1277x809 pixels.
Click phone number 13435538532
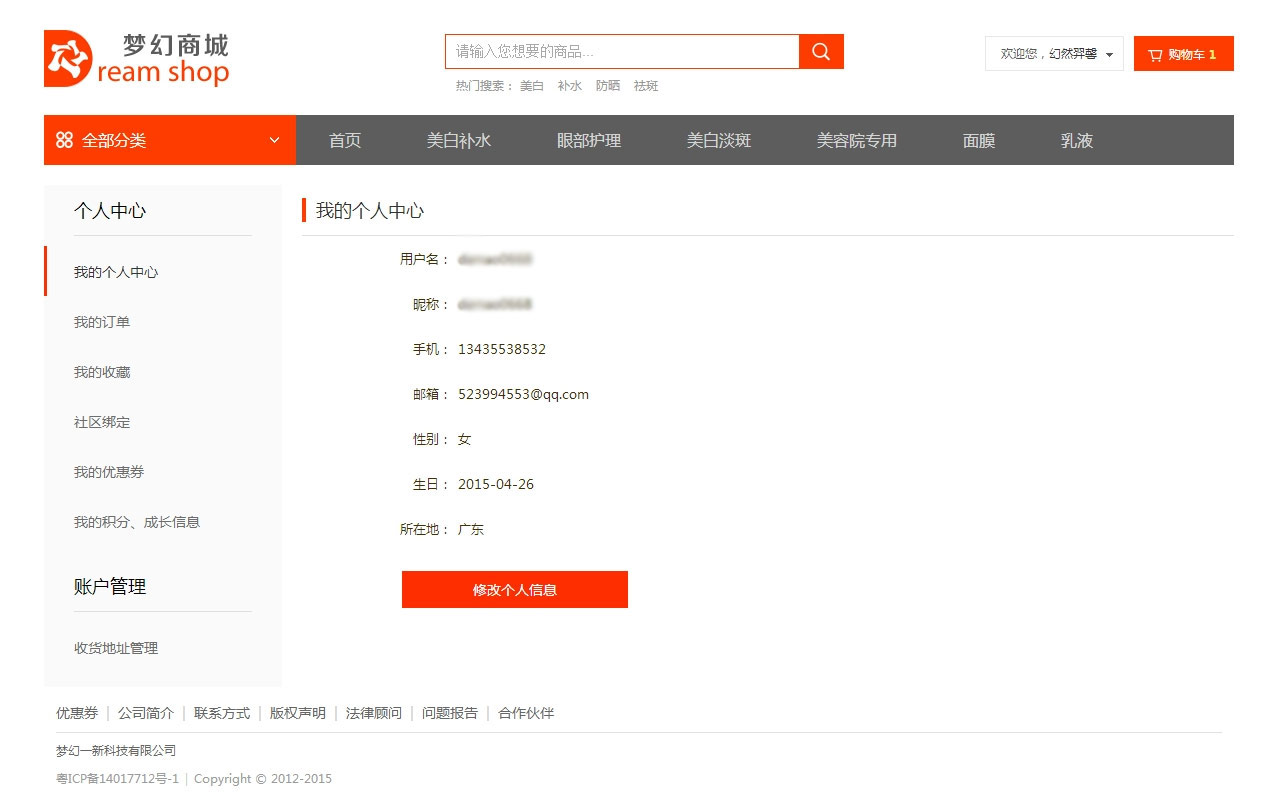[x=502, y=349]
